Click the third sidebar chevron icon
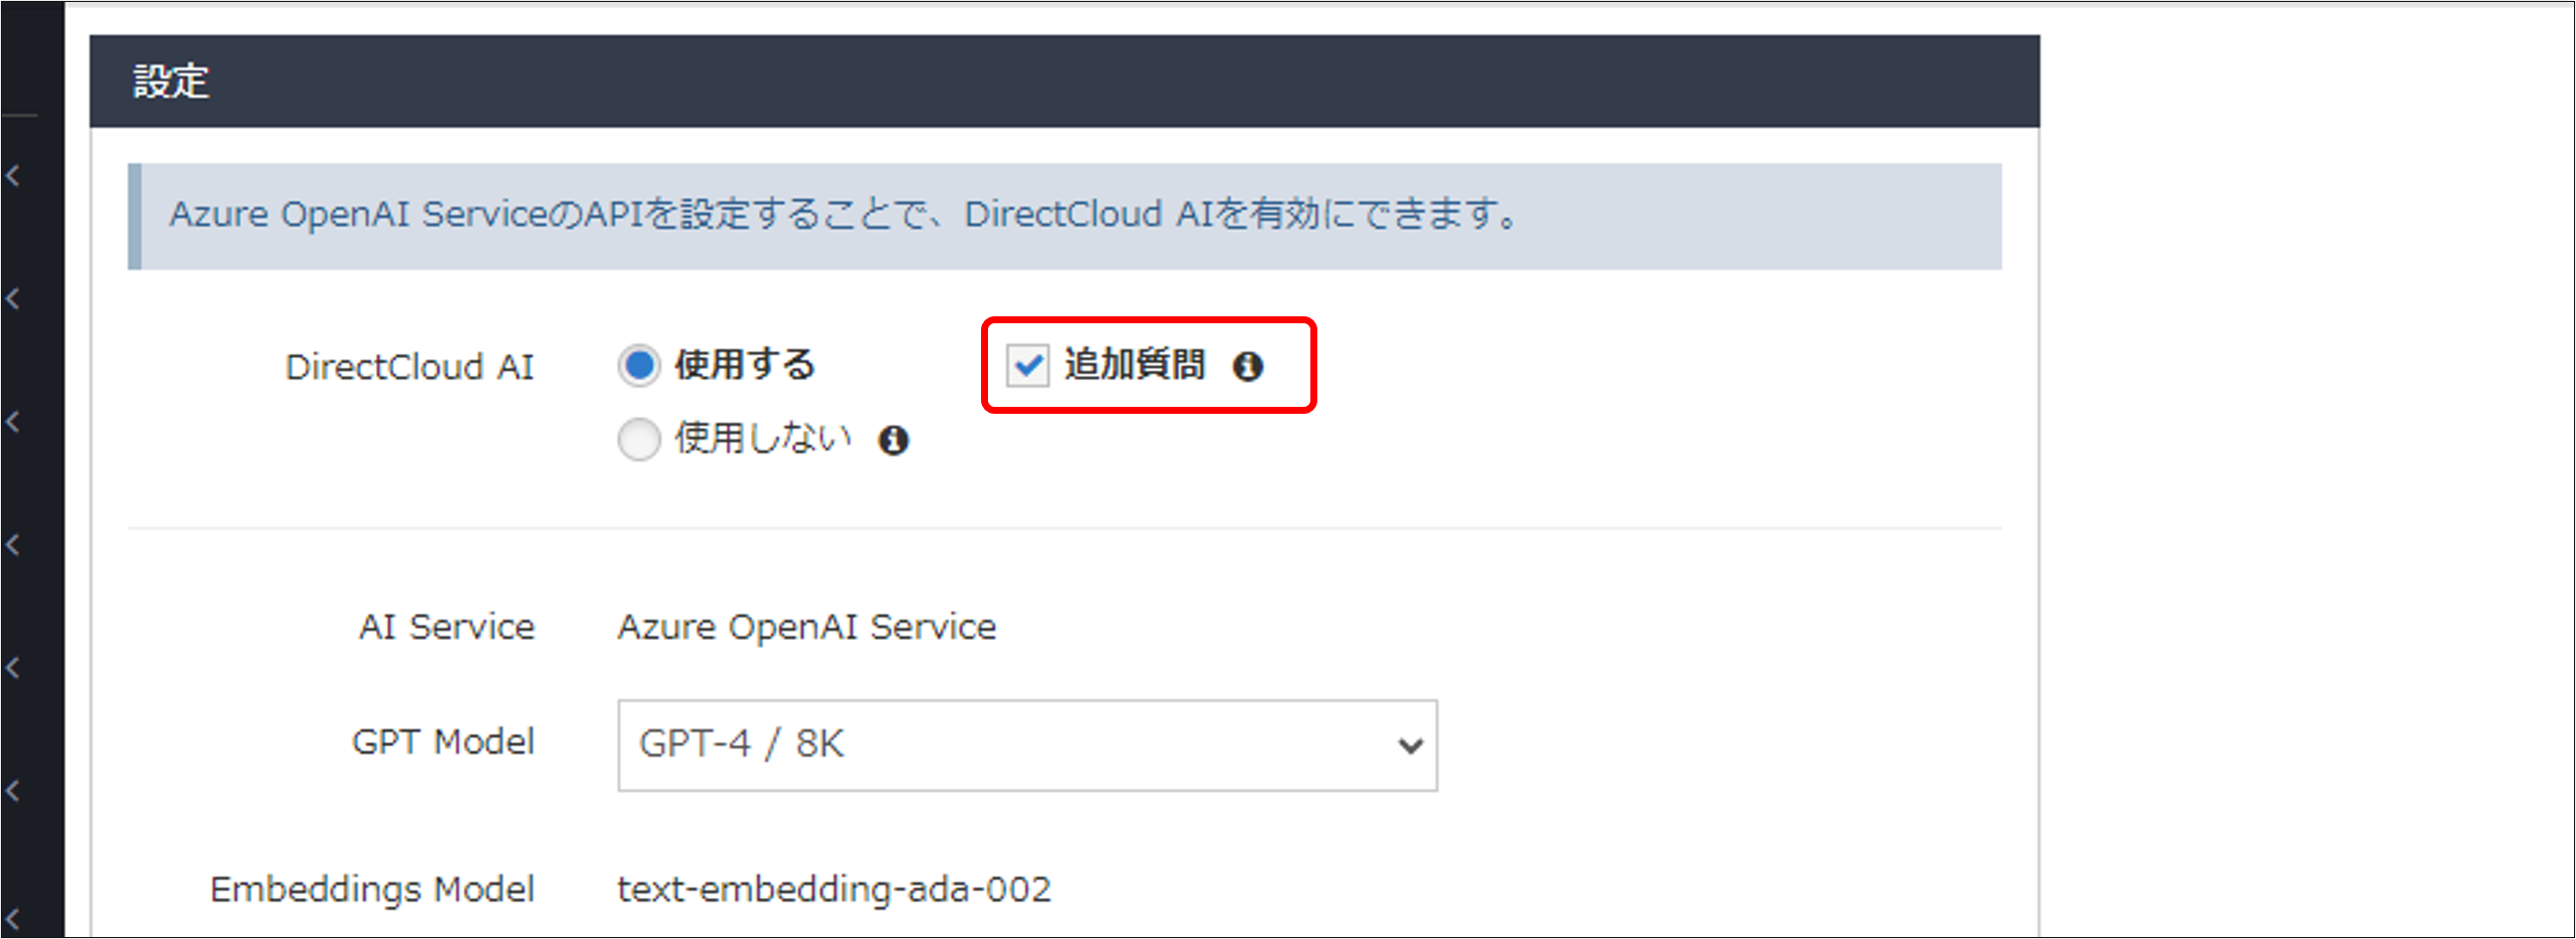This screenshot has width=2576, height=939. (x=14, y=420)
